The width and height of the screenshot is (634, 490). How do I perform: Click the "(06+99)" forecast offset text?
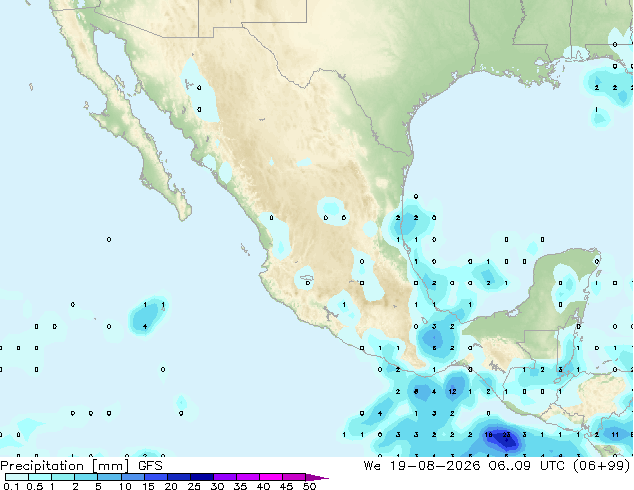(602, 466)
